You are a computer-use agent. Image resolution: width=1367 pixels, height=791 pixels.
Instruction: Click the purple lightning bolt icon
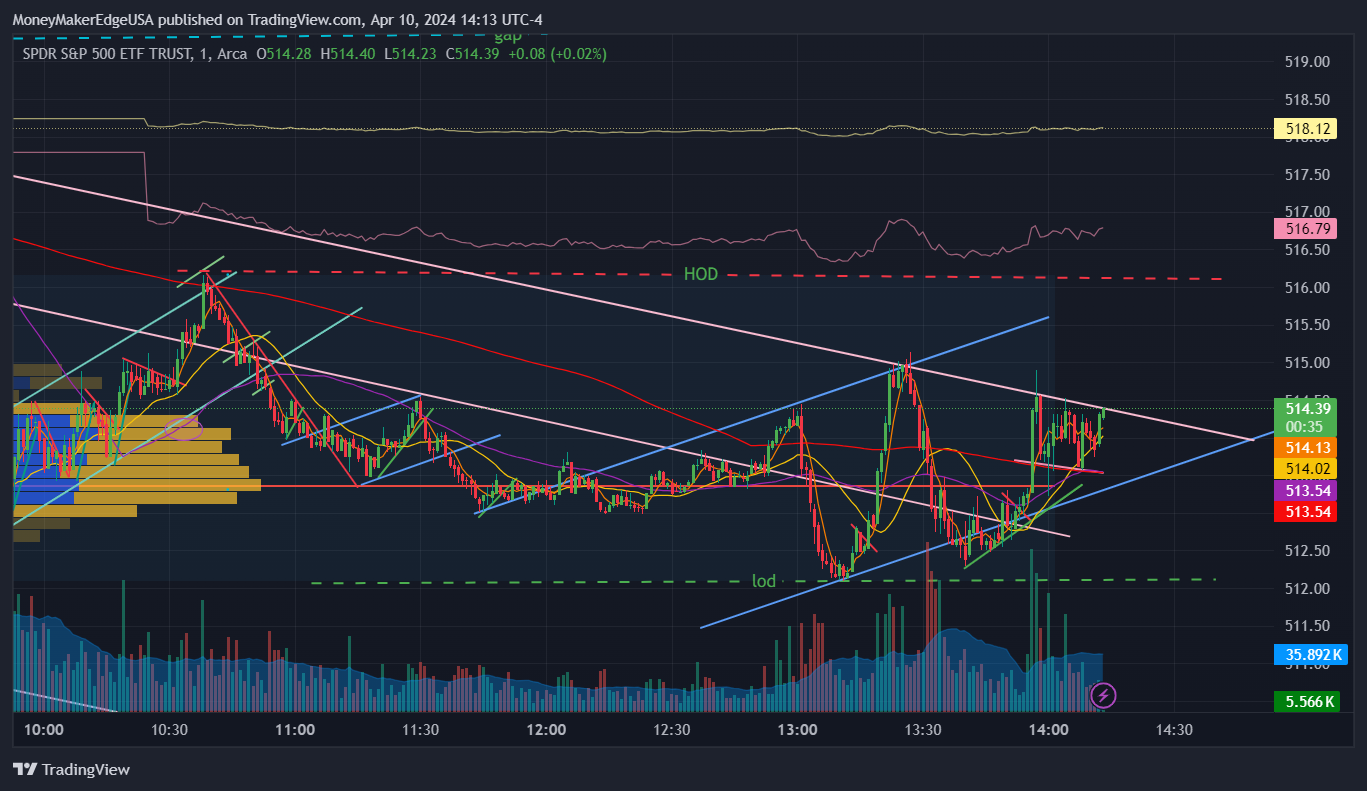(1103, 694)
